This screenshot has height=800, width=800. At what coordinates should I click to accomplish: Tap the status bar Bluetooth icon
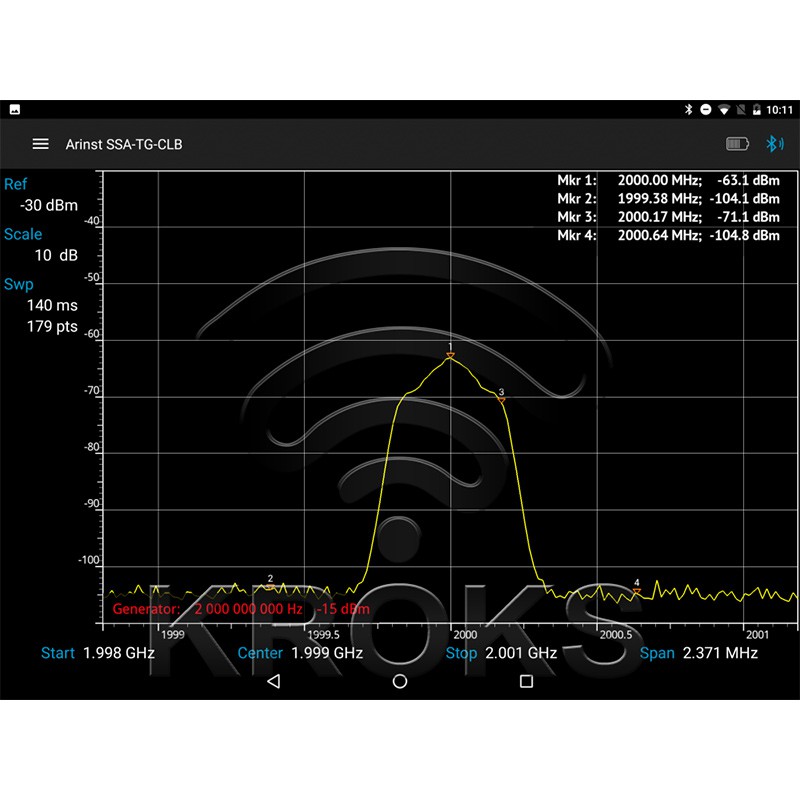click(x=688, y=109)
